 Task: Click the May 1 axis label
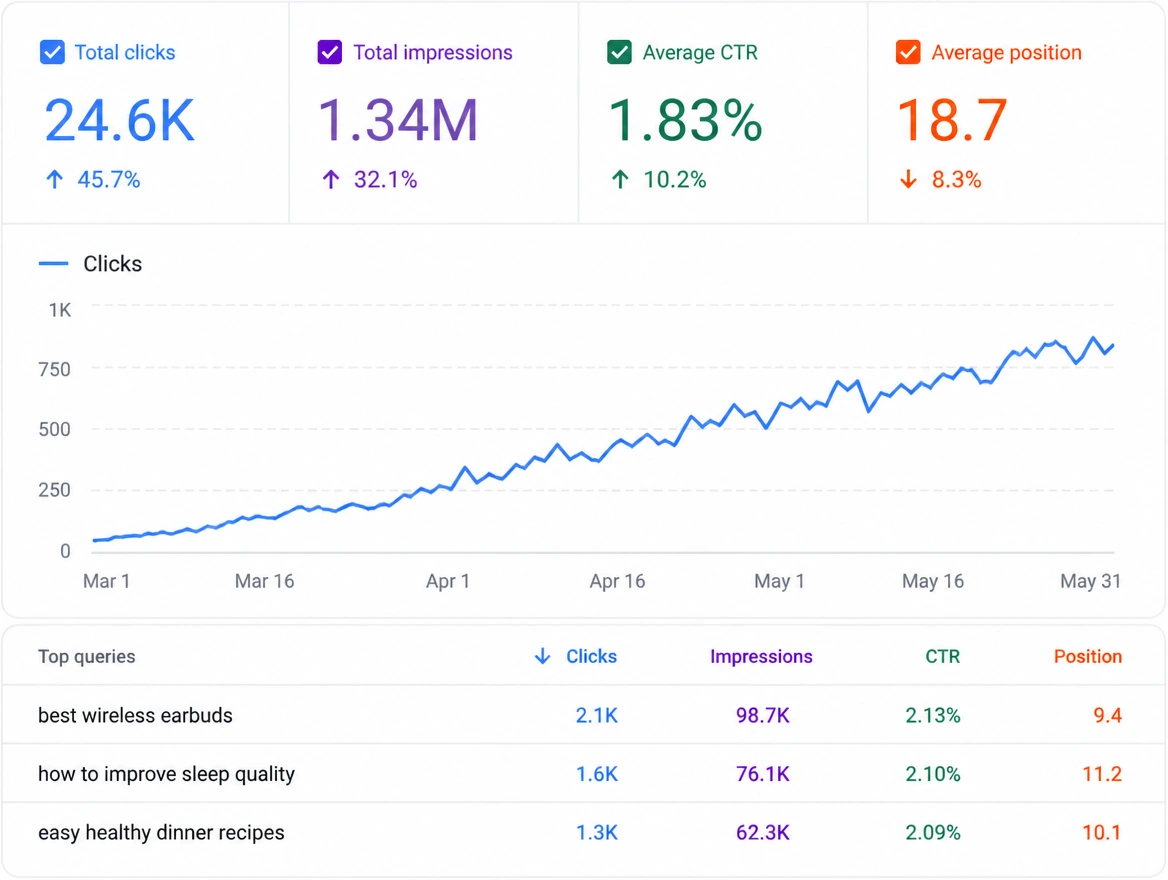779,581
